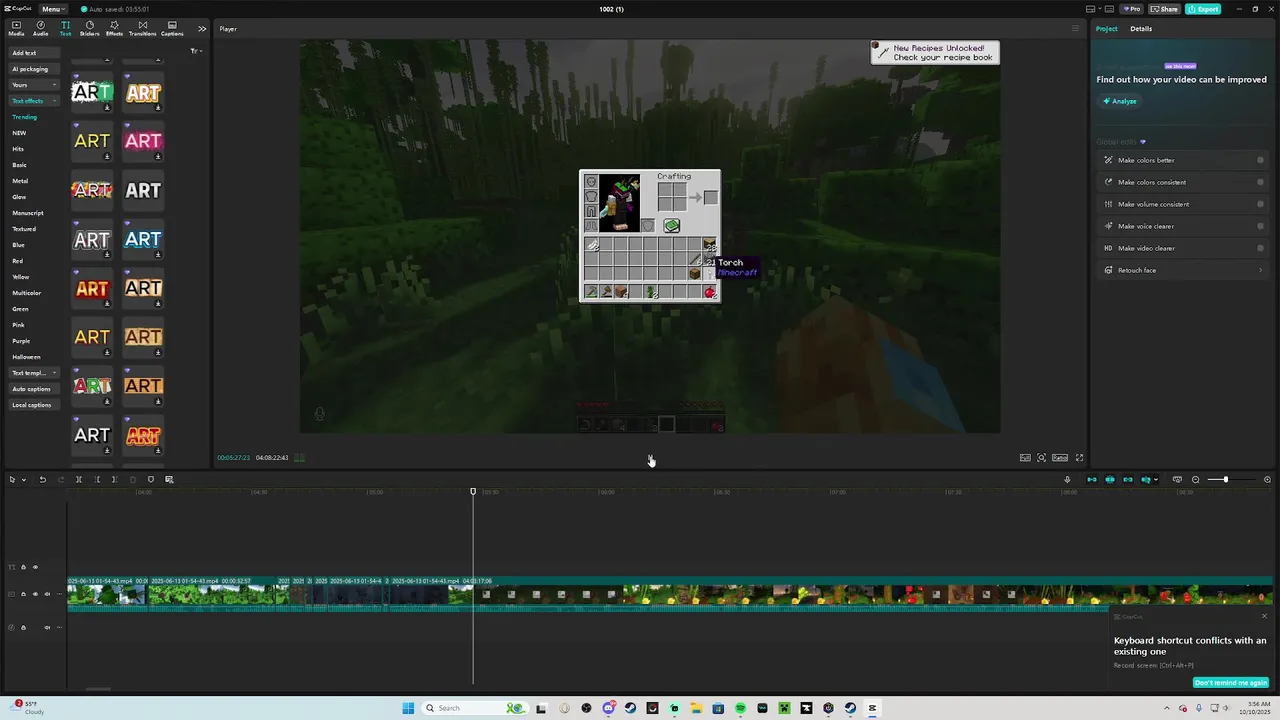Open the Effects panel
The image size is (1280, 720).
(114, 28)
